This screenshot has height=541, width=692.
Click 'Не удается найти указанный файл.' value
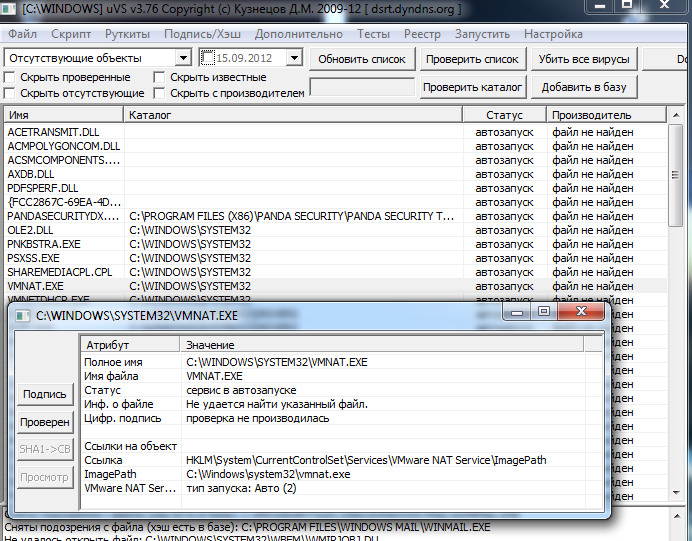click(277, 404)
